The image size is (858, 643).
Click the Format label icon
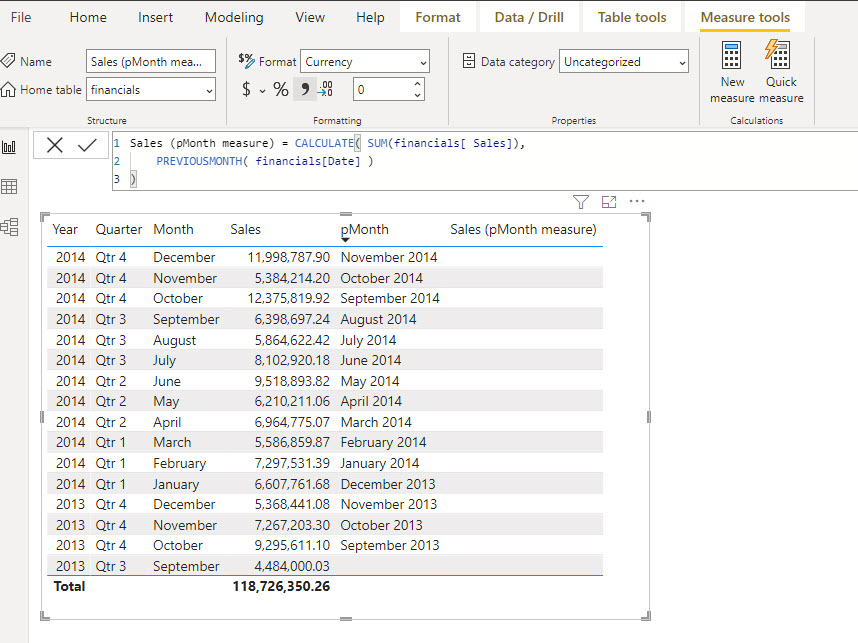246,61
